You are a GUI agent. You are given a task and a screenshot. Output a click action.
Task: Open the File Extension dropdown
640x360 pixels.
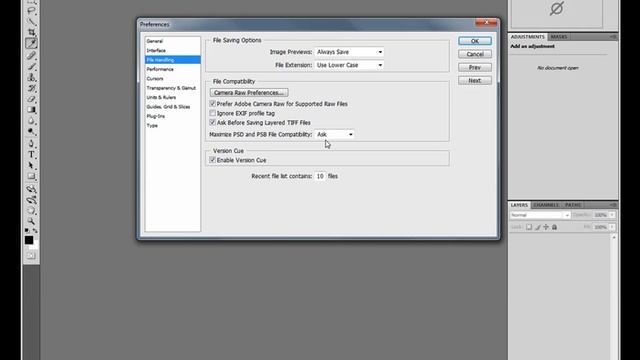pyautogui.click(x=349, y=65)
